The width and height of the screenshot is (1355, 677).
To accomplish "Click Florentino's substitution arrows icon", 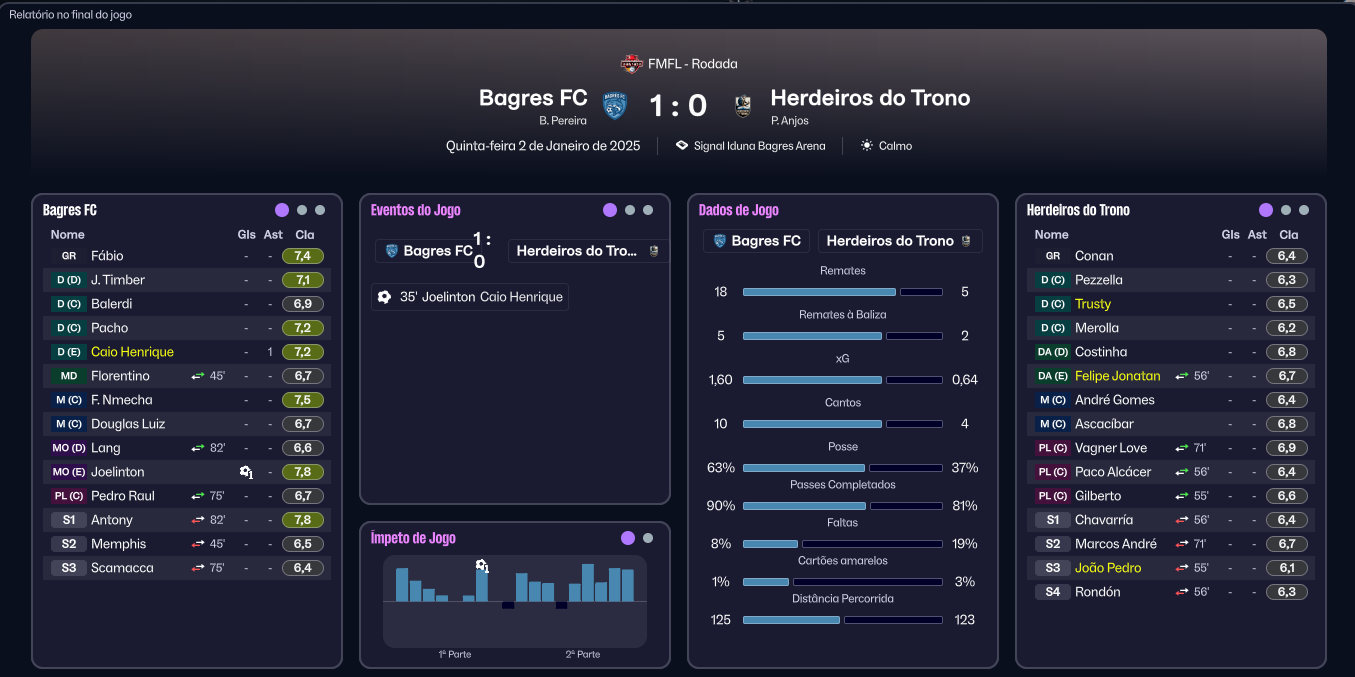I will 198,376.
